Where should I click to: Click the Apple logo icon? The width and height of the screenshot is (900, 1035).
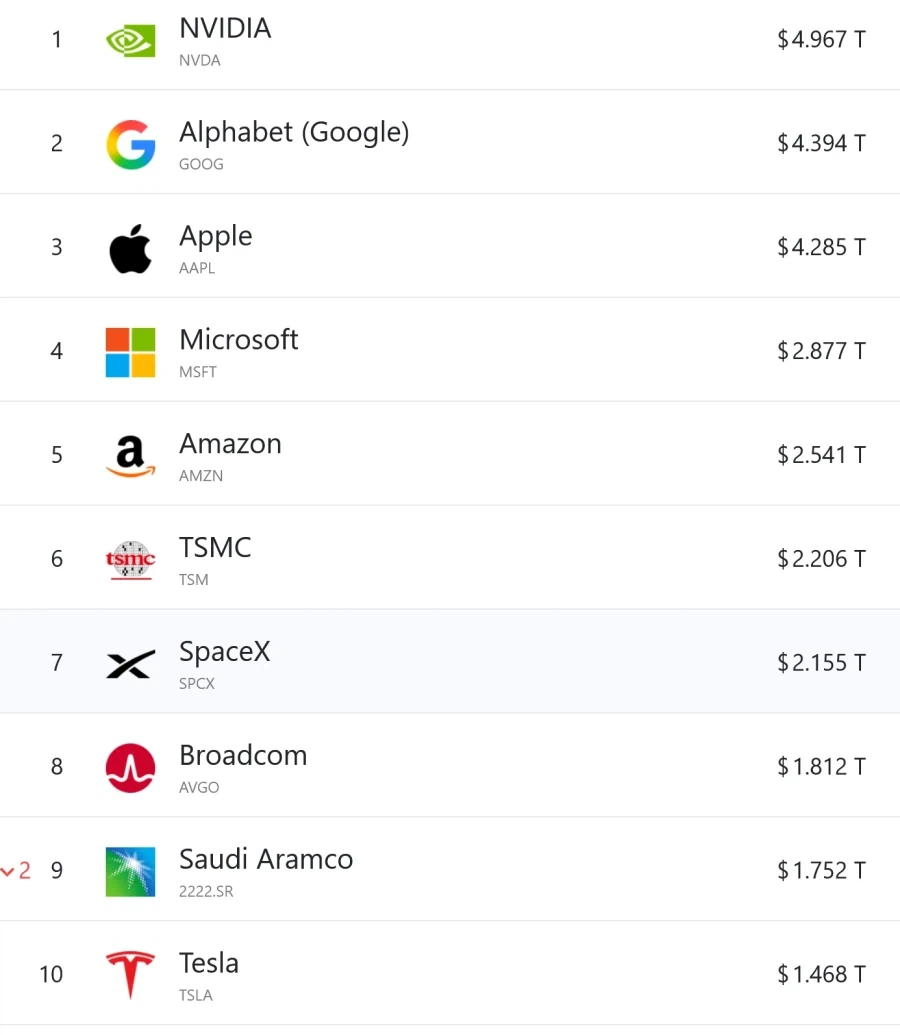[x=130, y=248]
